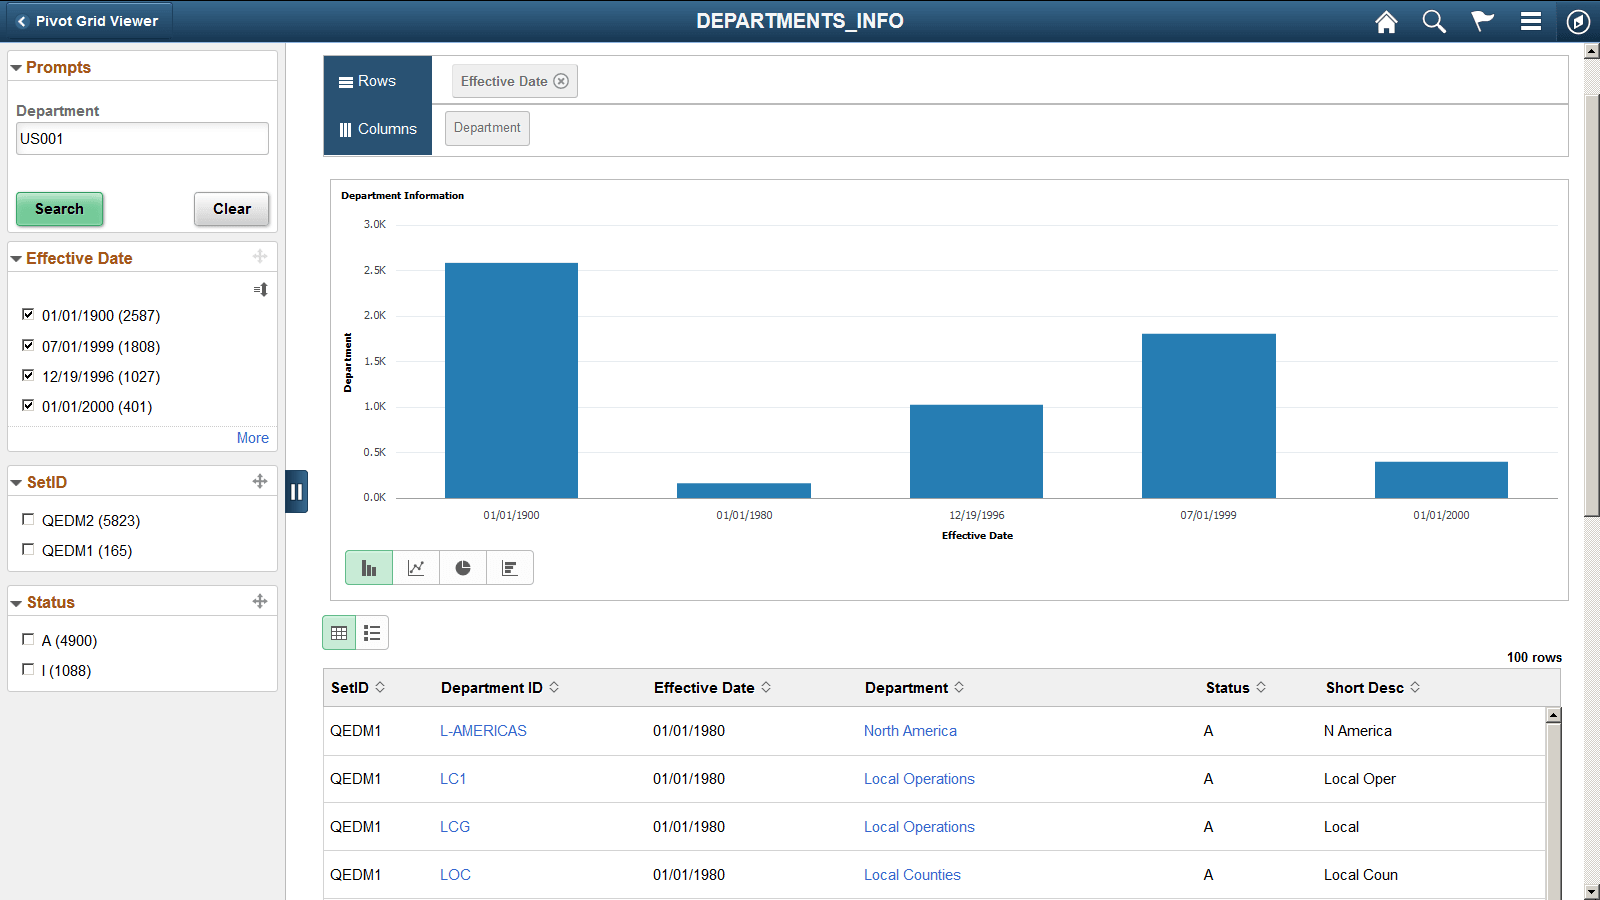This screenshot has width=1600, height=900.
Task: Collapse the SetID facet
Action: 16,481
